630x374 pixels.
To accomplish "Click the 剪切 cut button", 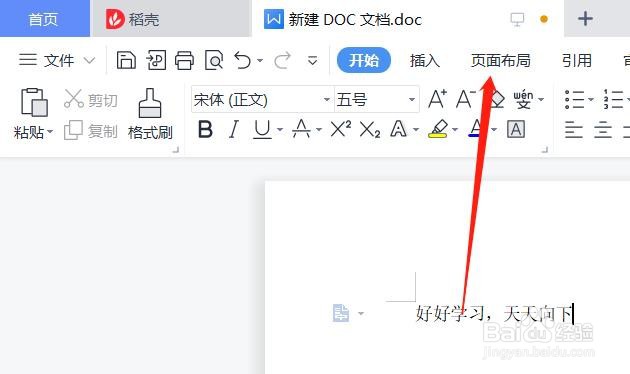I will click(x=91, y=100).
